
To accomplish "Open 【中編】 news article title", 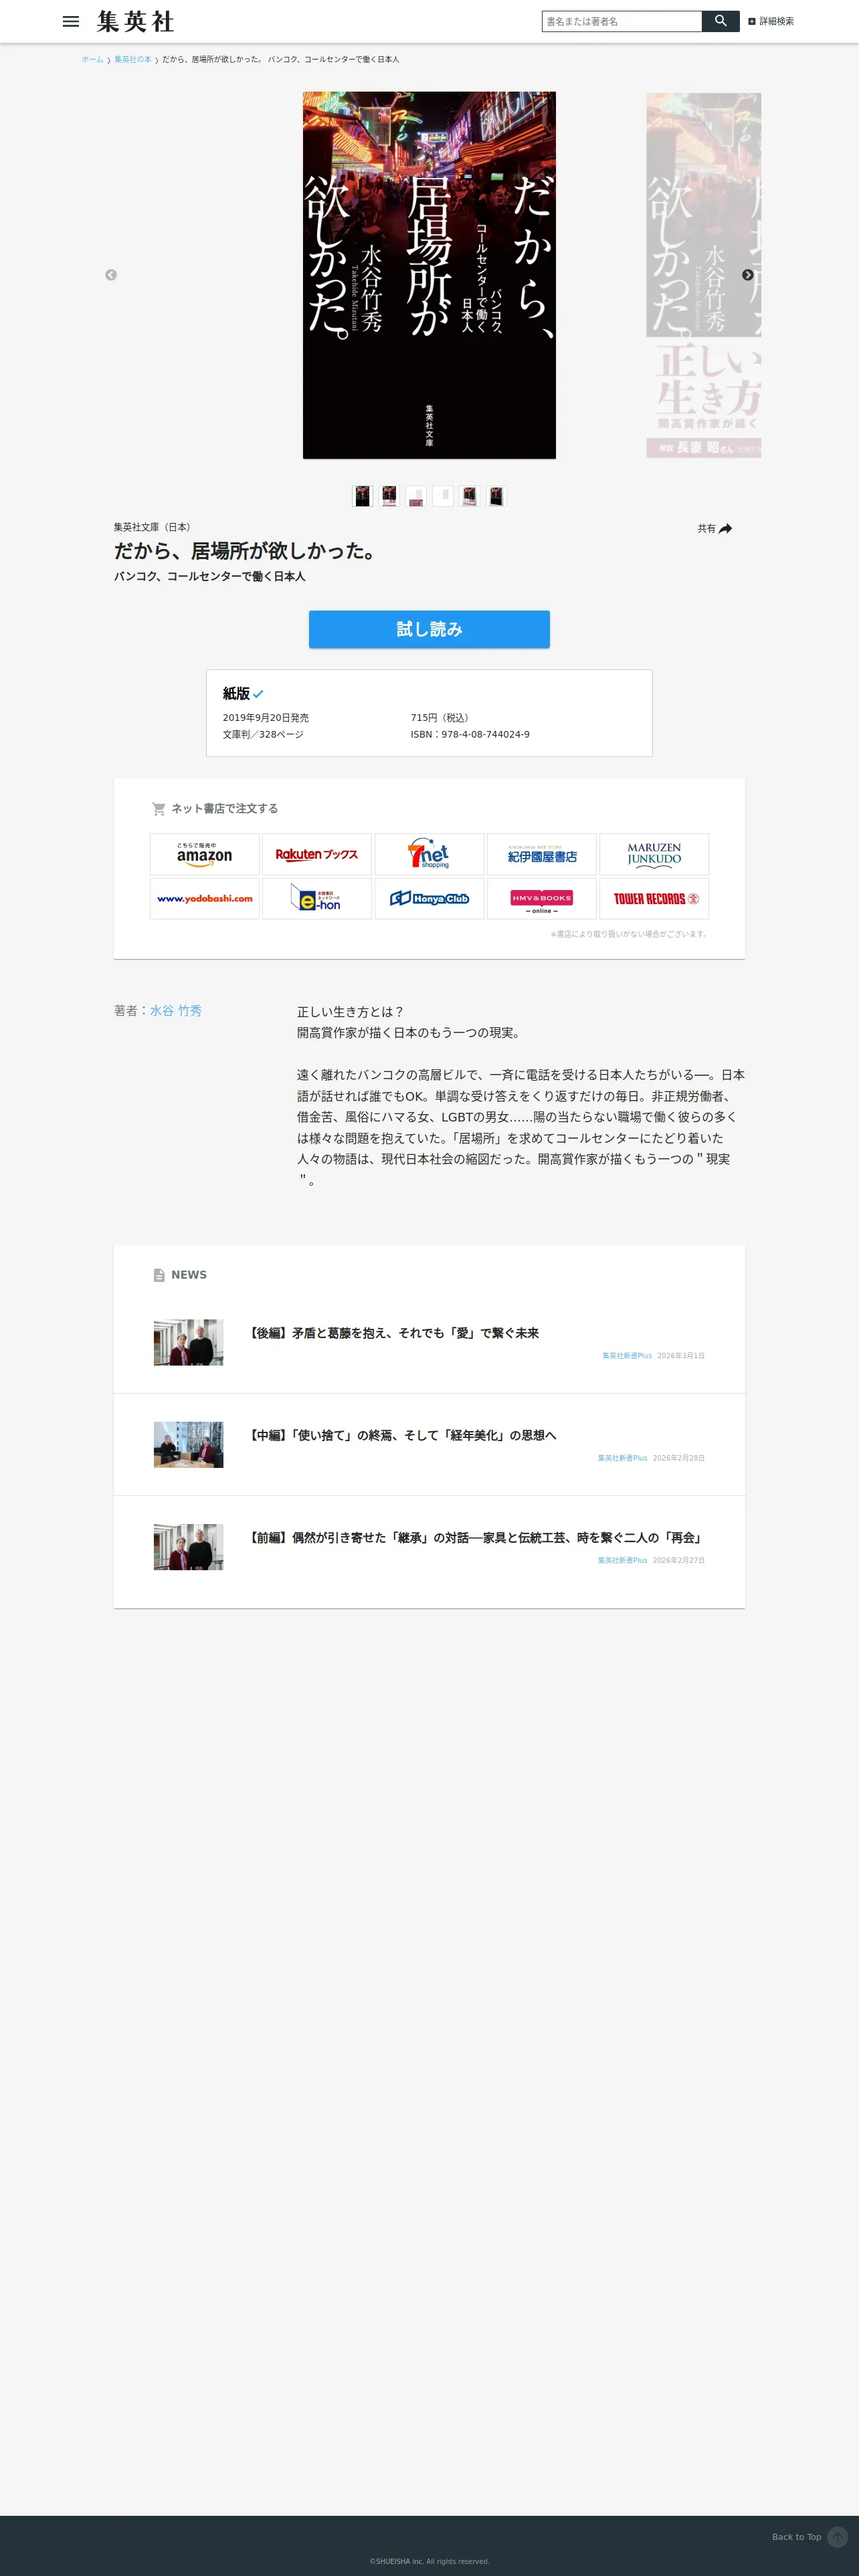I will click(x=402, y=1435).
